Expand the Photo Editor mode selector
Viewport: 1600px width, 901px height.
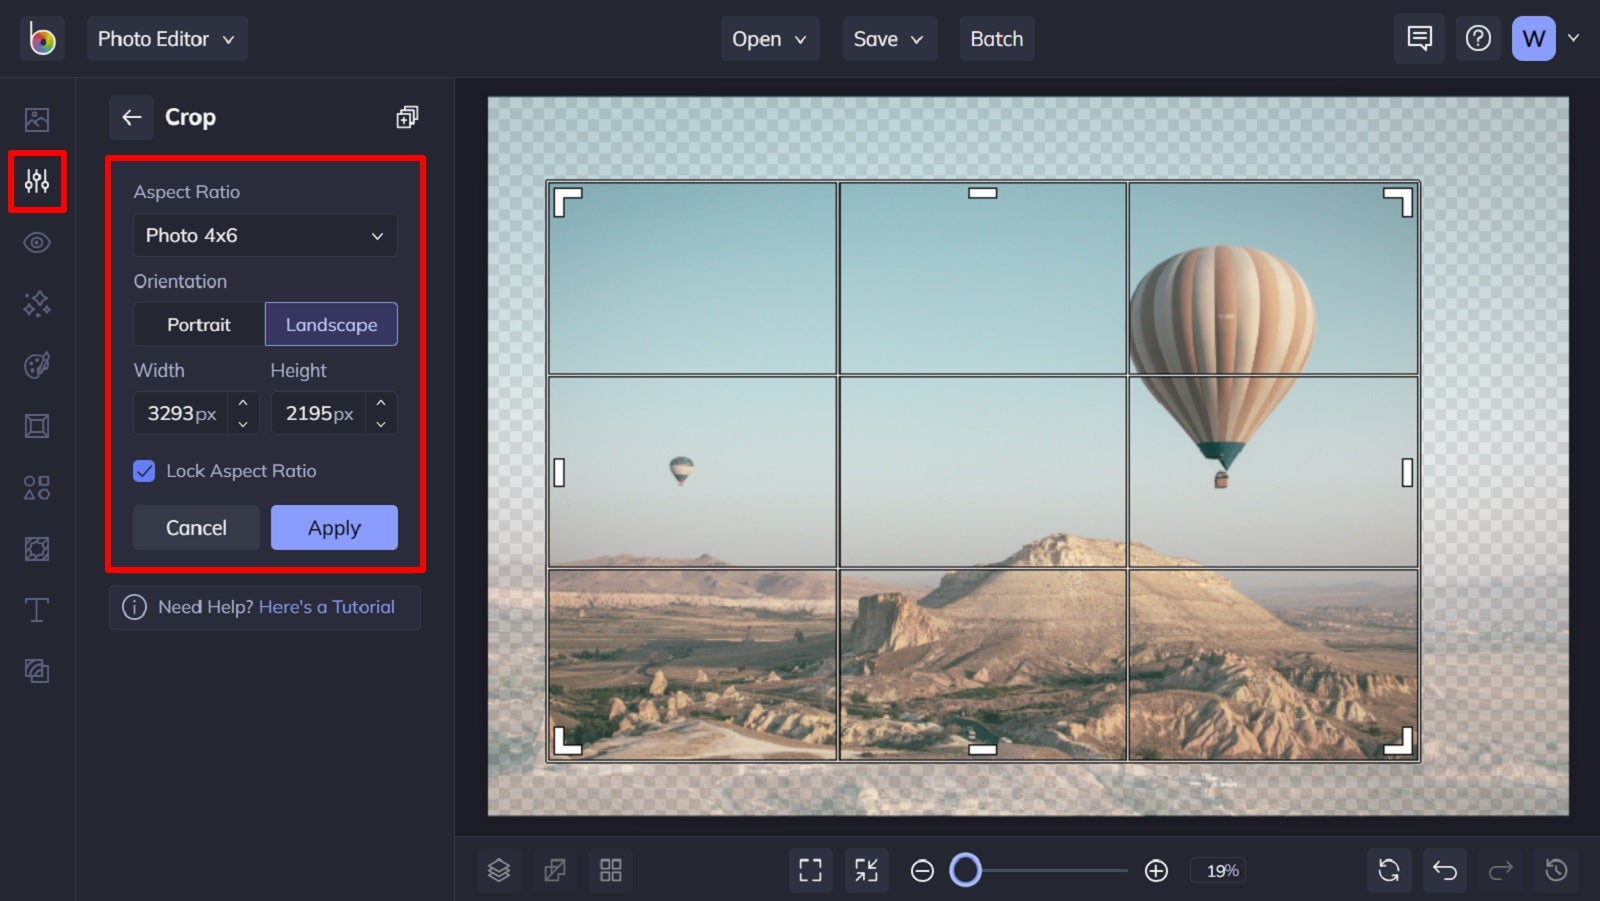[166, 38]
